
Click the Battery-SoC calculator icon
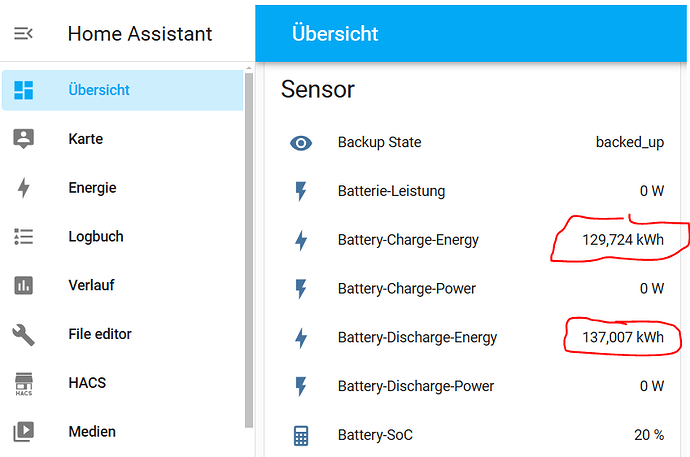click(301, 435)
